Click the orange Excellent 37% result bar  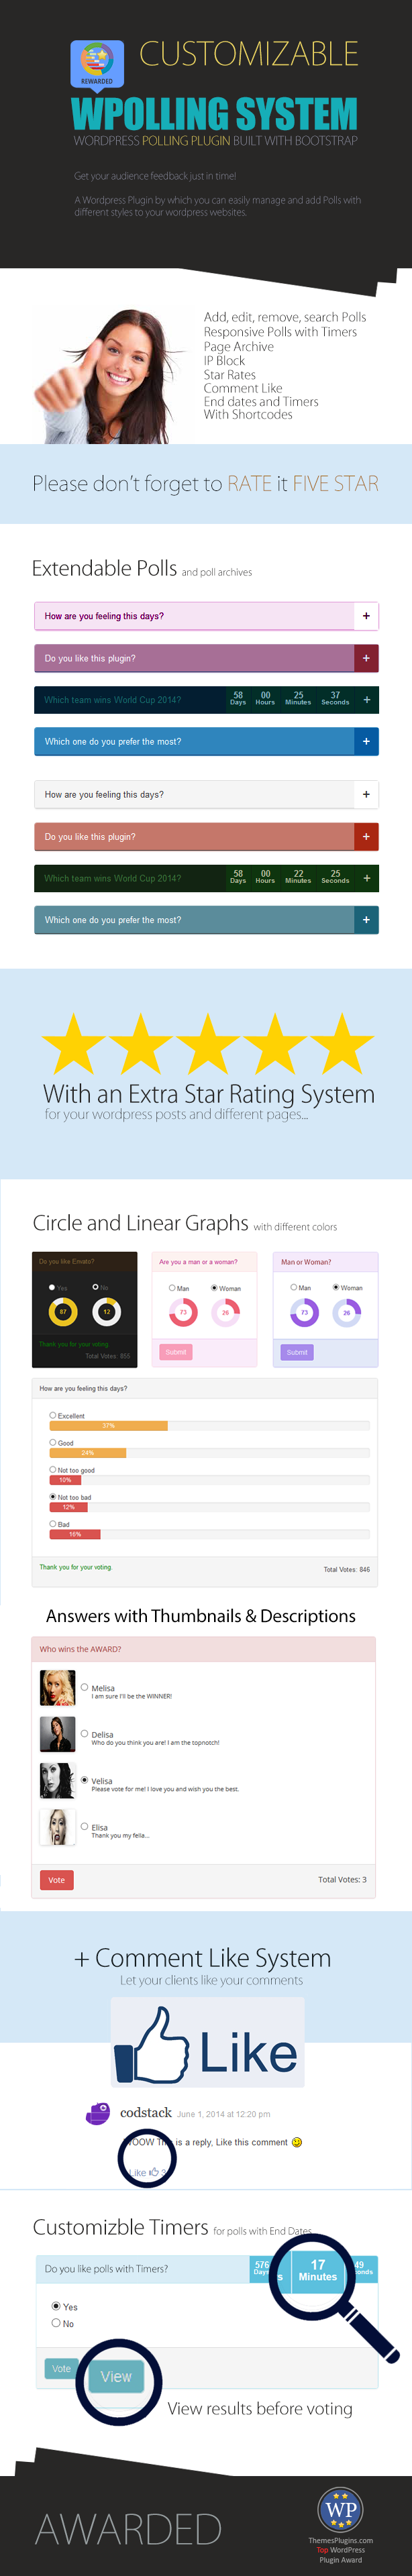tap(109, 1425)
